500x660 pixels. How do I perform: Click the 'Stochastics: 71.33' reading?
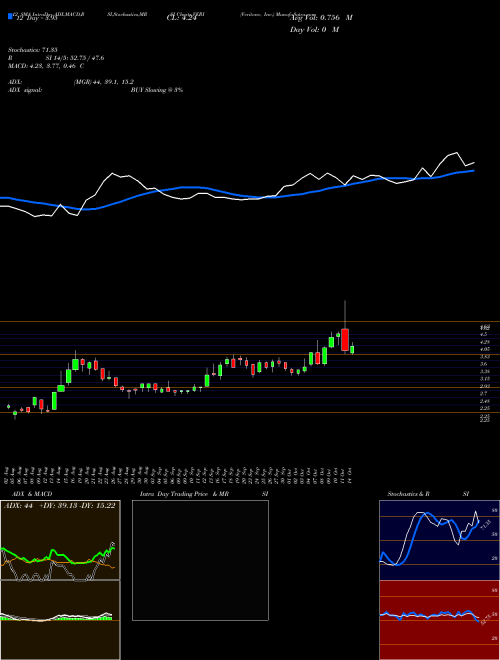[32, 50]
